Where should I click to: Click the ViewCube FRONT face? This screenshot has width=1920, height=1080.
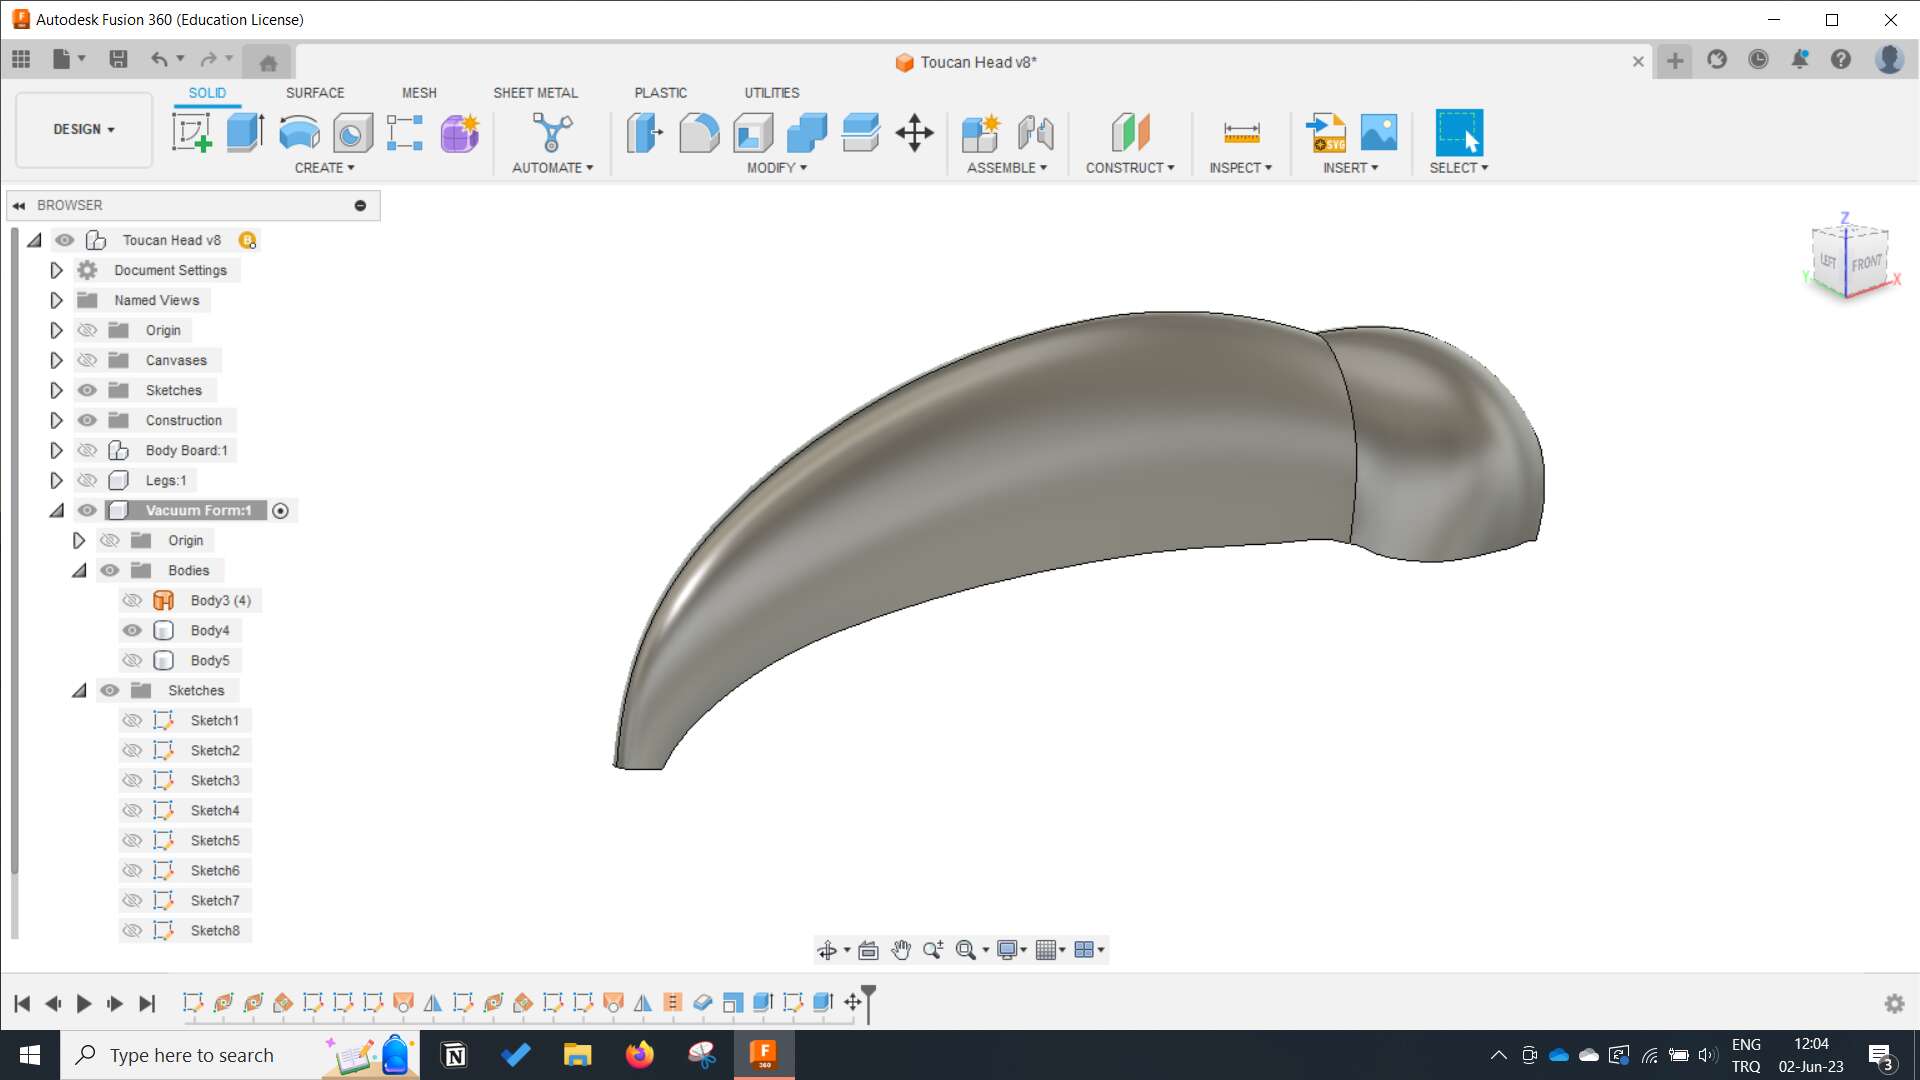(1866, 264)
